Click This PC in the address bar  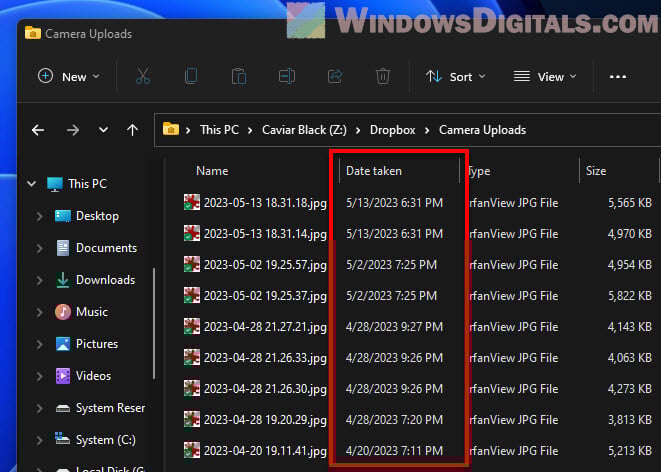(x=219, y=130)
